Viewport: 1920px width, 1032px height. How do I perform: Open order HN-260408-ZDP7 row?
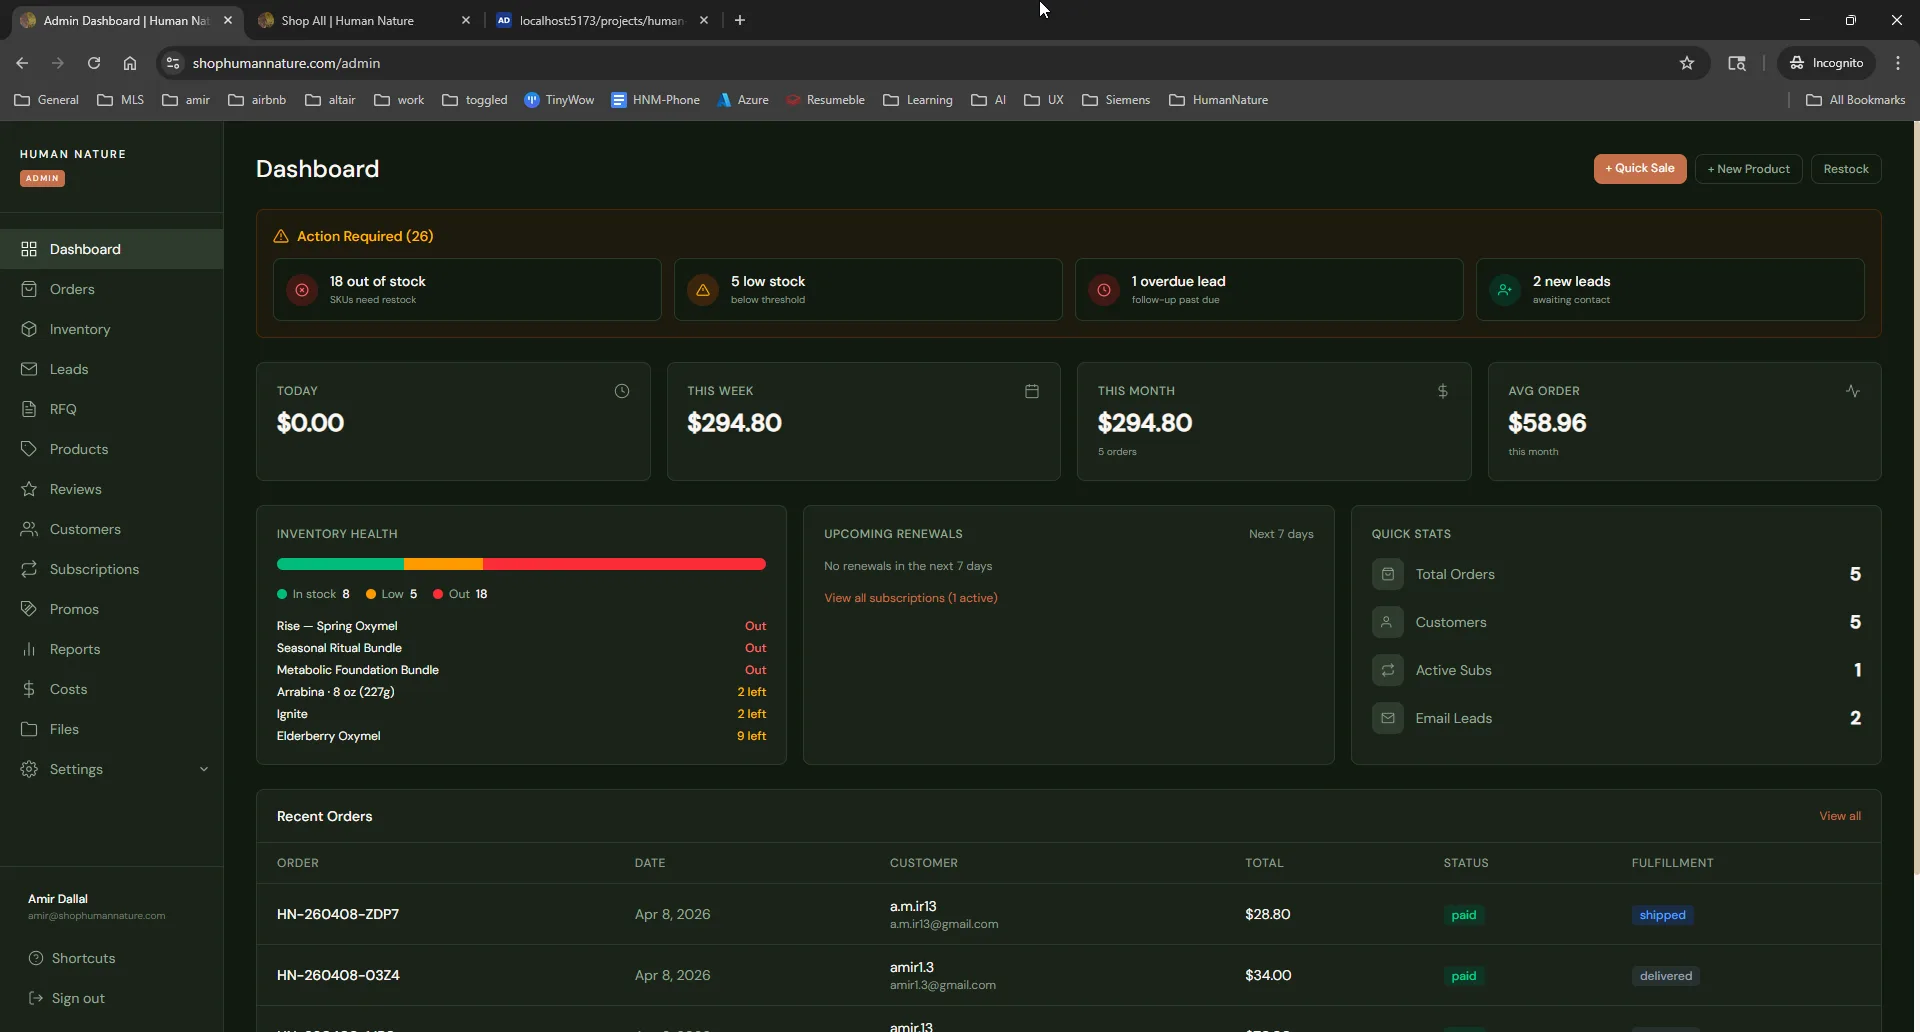click(x=1069, y=914)
